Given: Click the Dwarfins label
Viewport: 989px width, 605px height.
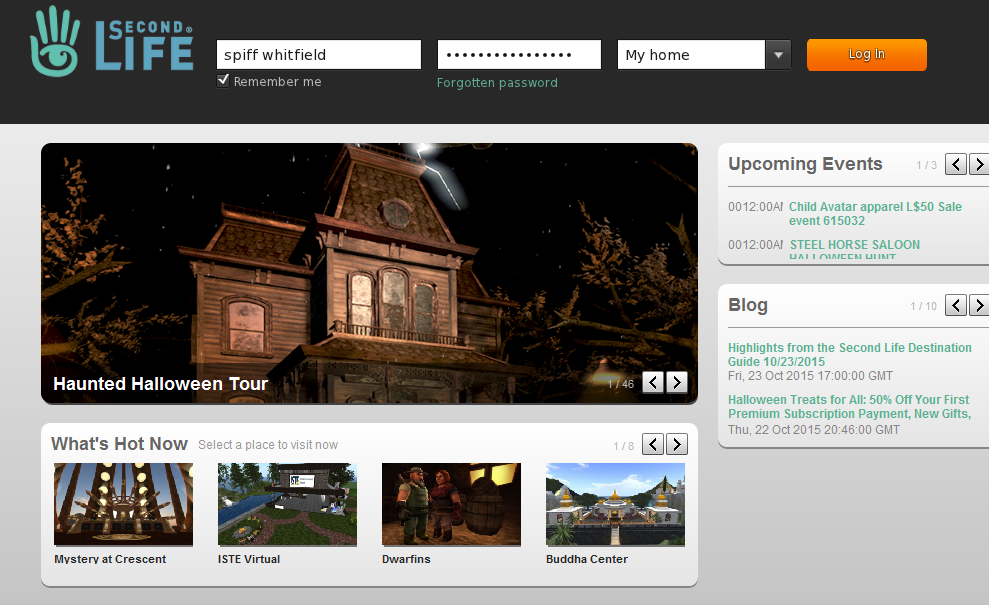Looking at the screenshot, I should point(406,559).
